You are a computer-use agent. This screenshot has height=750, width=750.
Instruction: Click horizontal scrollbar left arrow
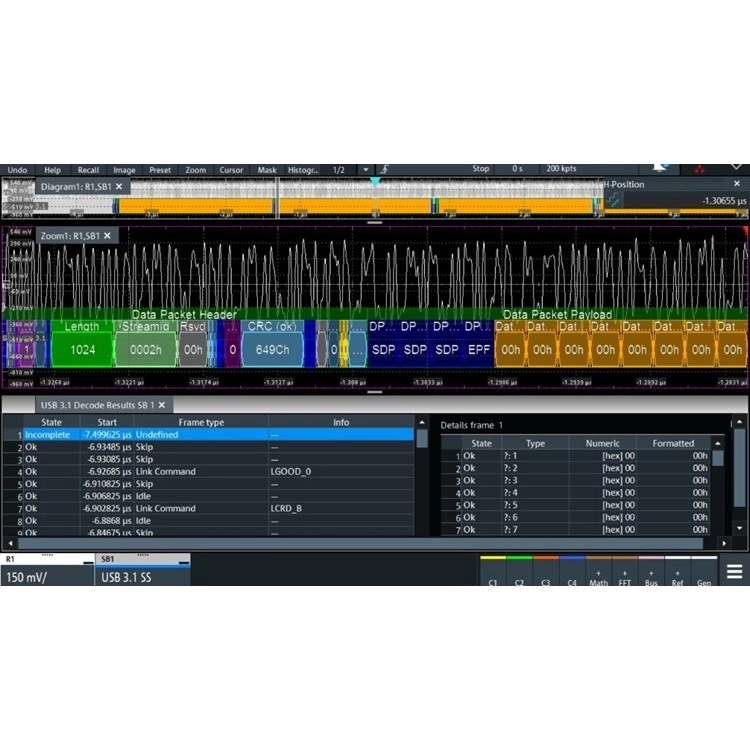10,543
